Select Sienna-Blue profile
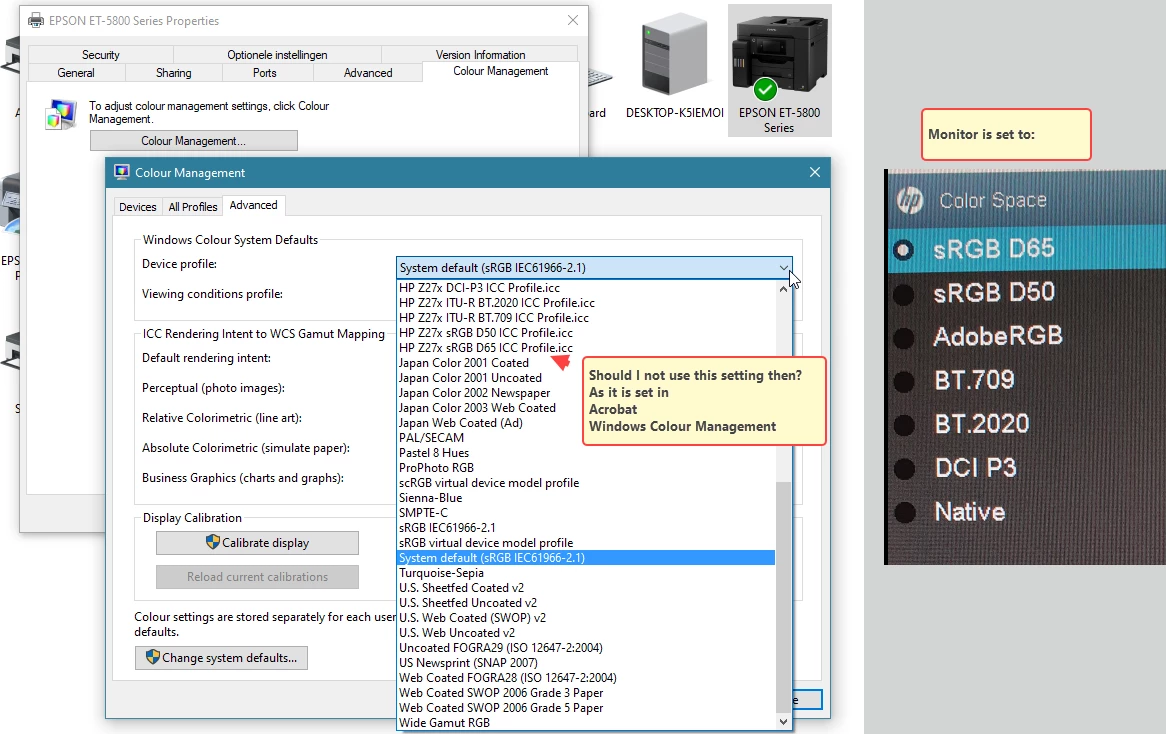 tap(586, 498)
